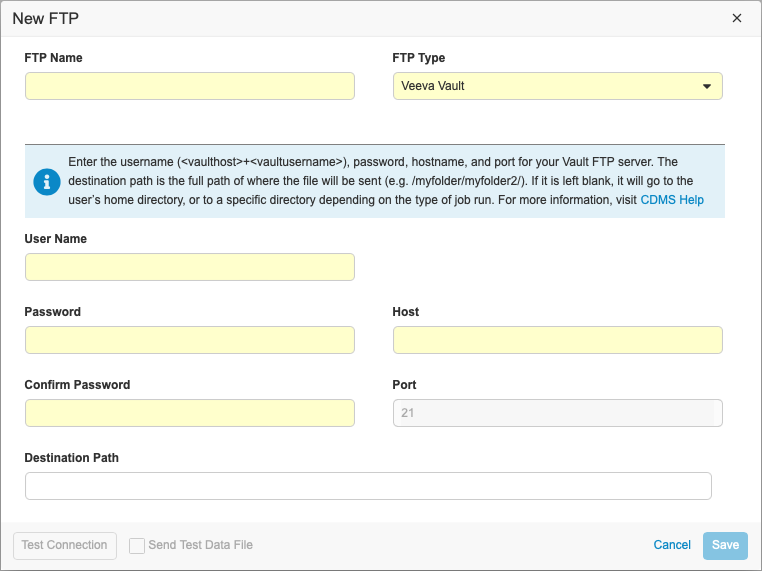Click the Port field showing 21
The image size is (762, 571).
pyautogui.click(x=557, y=413)
